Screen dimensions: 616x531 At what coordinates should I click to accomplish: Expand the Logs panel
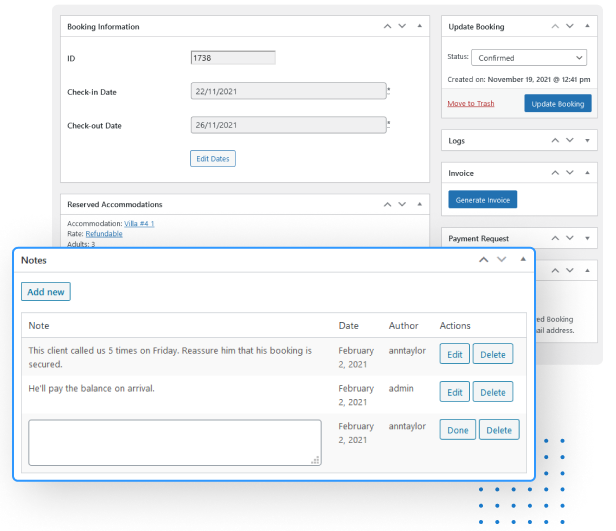(587, 140)
